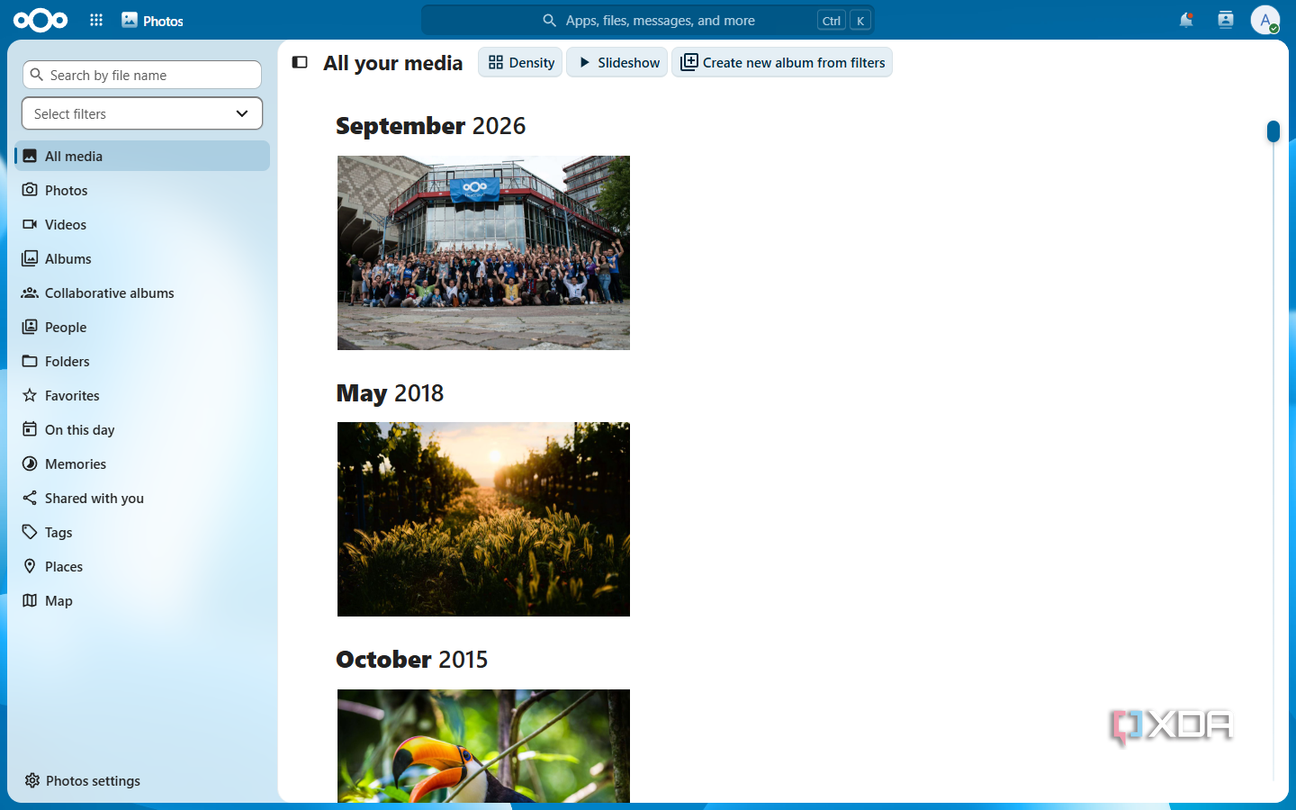Show Favorites media
Screen dimensions: 1296x810
point(142,395)
